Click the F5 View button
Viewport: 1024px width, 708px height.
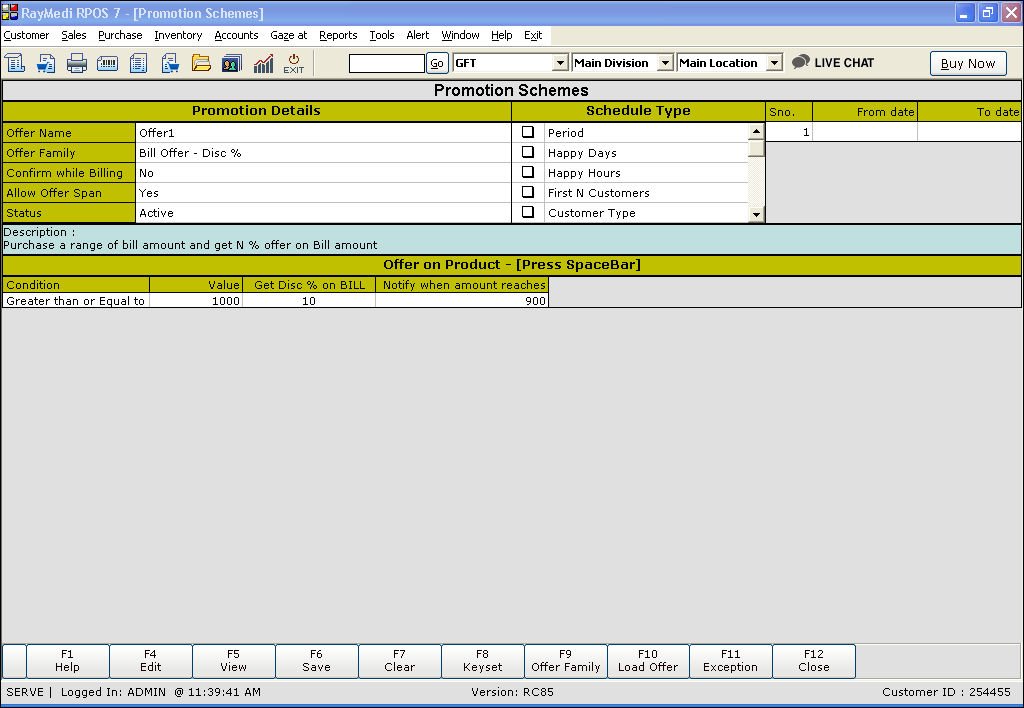233,661
